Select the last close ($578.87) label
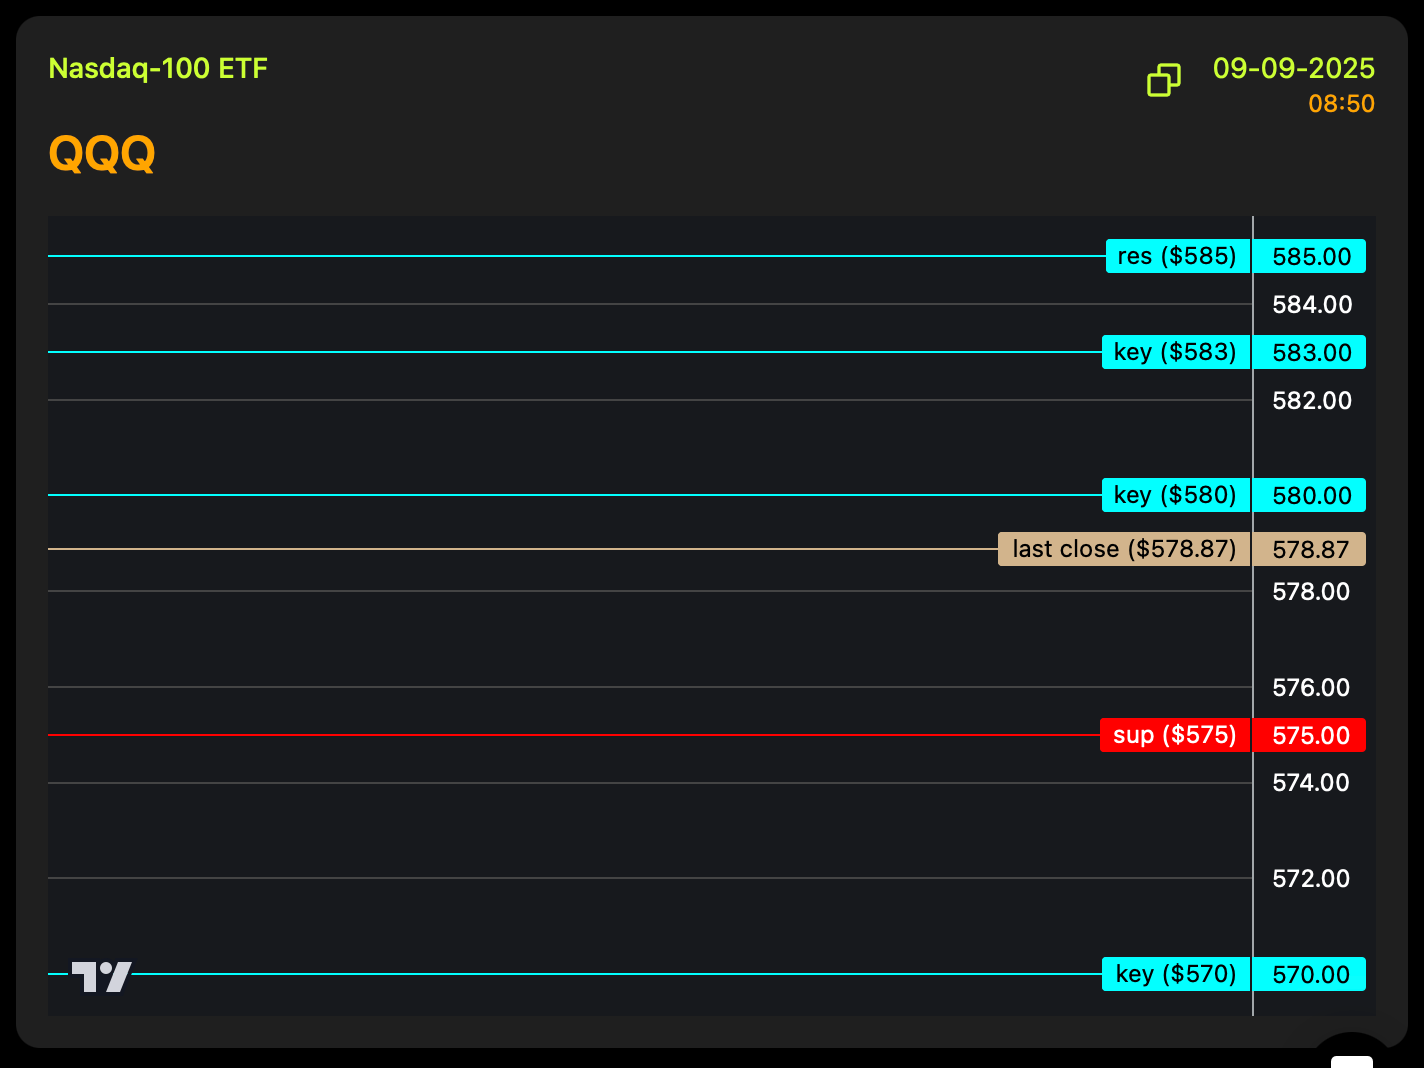This screenshot has height=1068, width=1424. click(x=1124, y=549)
